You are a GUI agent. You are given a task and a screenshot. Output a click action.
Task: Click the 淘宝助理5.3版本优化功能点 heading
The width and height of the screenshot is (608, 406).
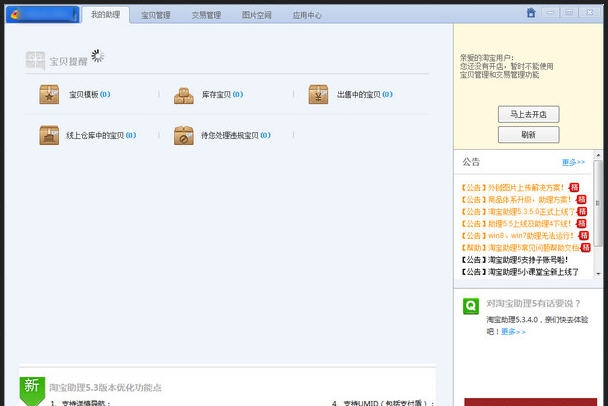click(x=105, y=387)
